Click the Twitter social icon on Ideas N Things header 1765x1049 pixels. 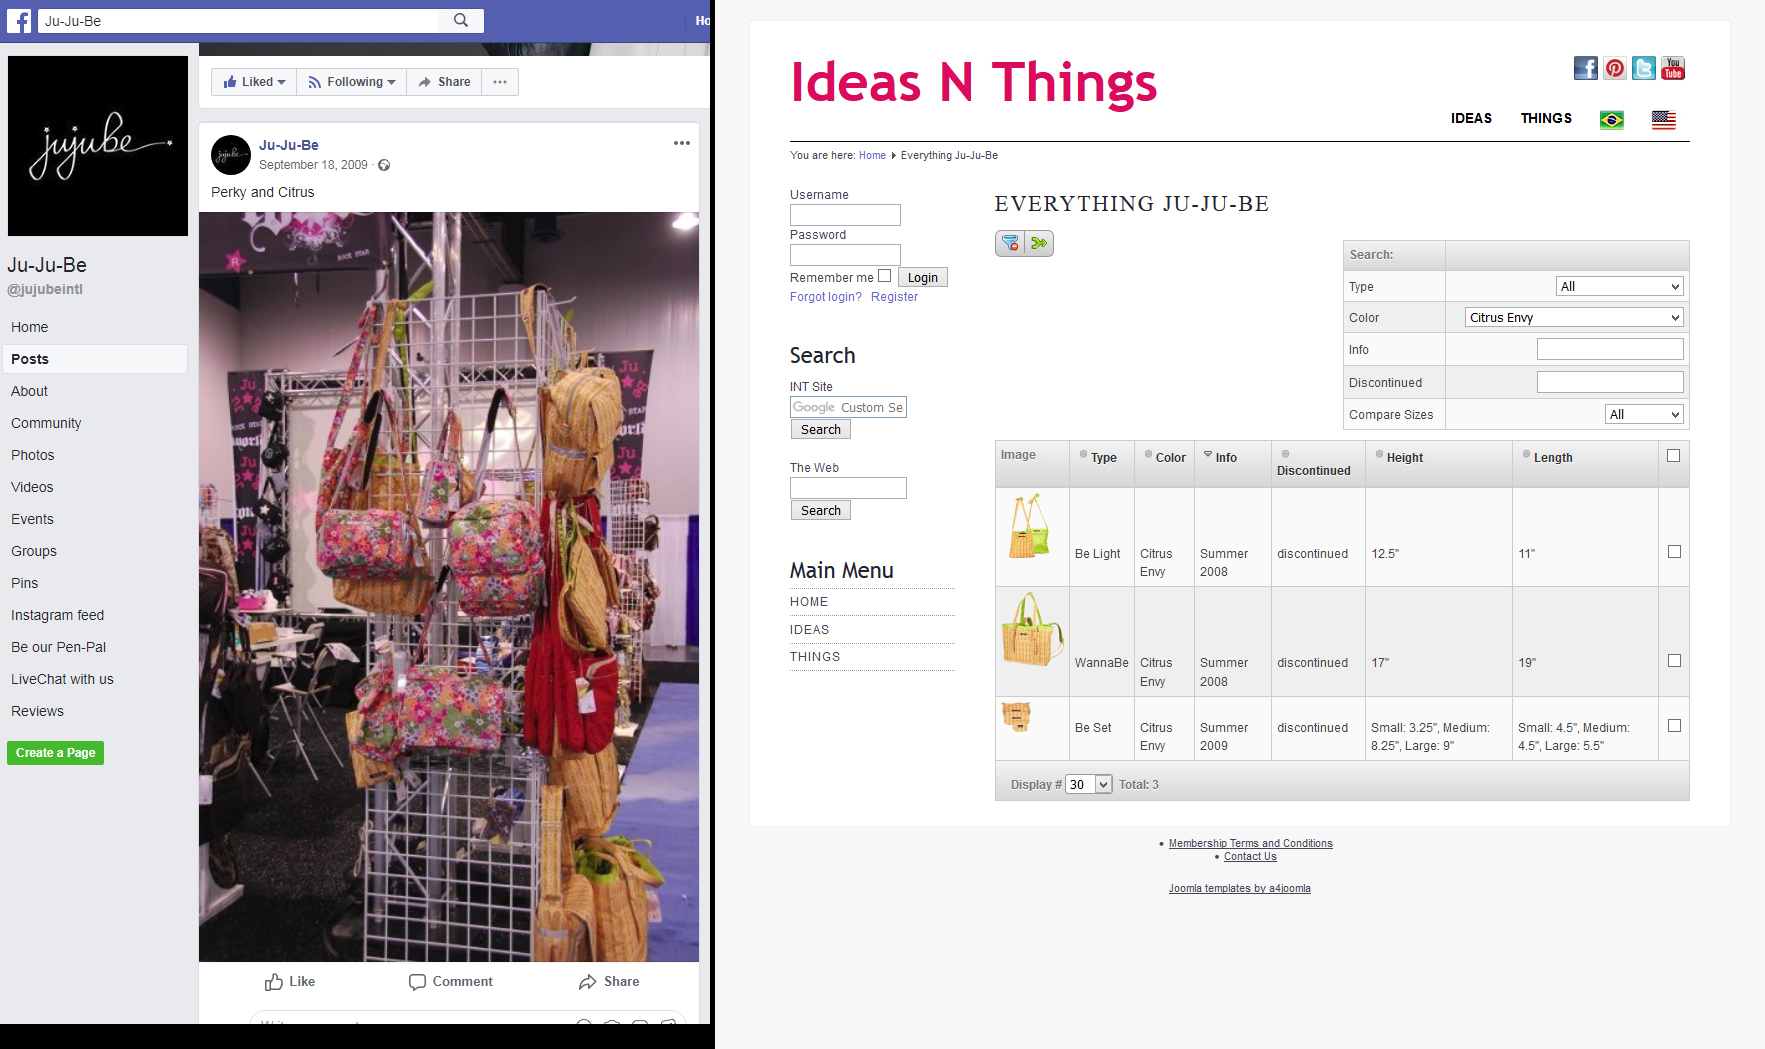[1644, 68]
